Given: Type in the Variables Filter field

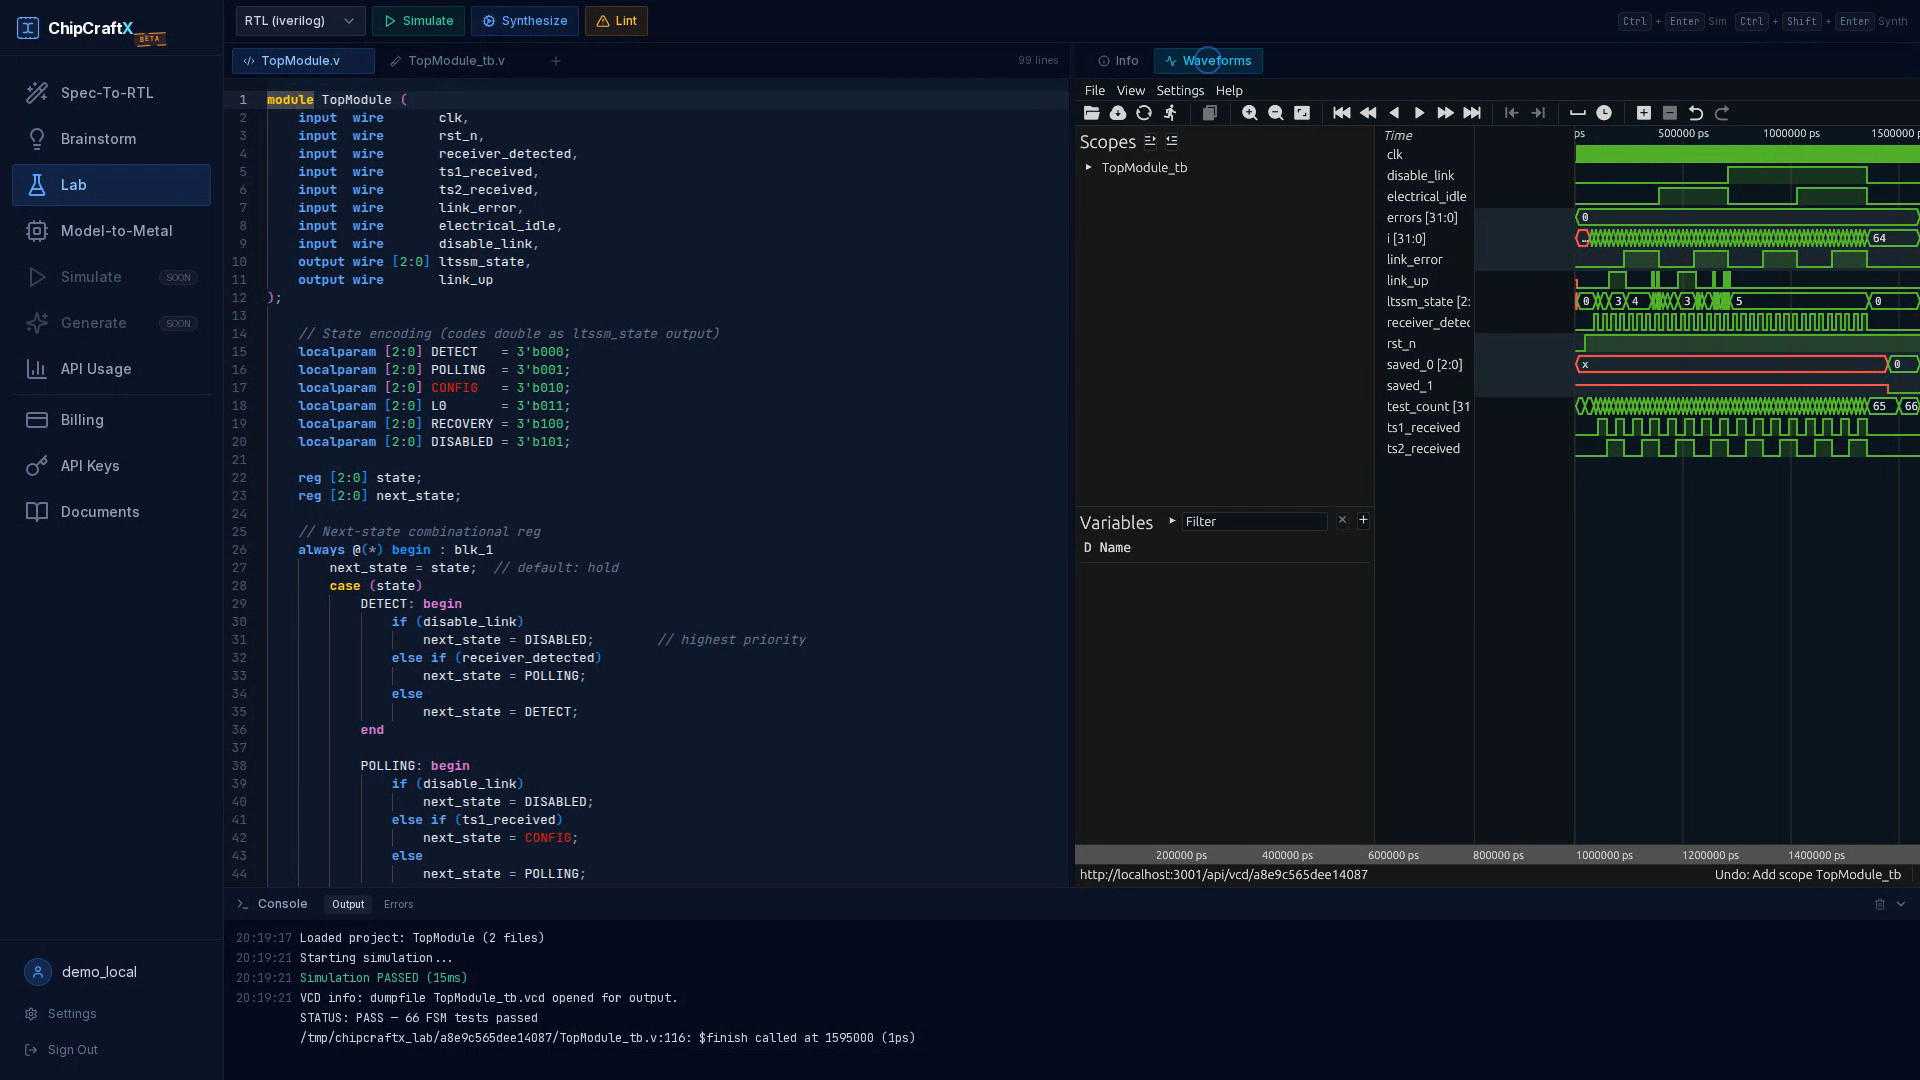Looking at the screenshot, I should click(1254, 521).
